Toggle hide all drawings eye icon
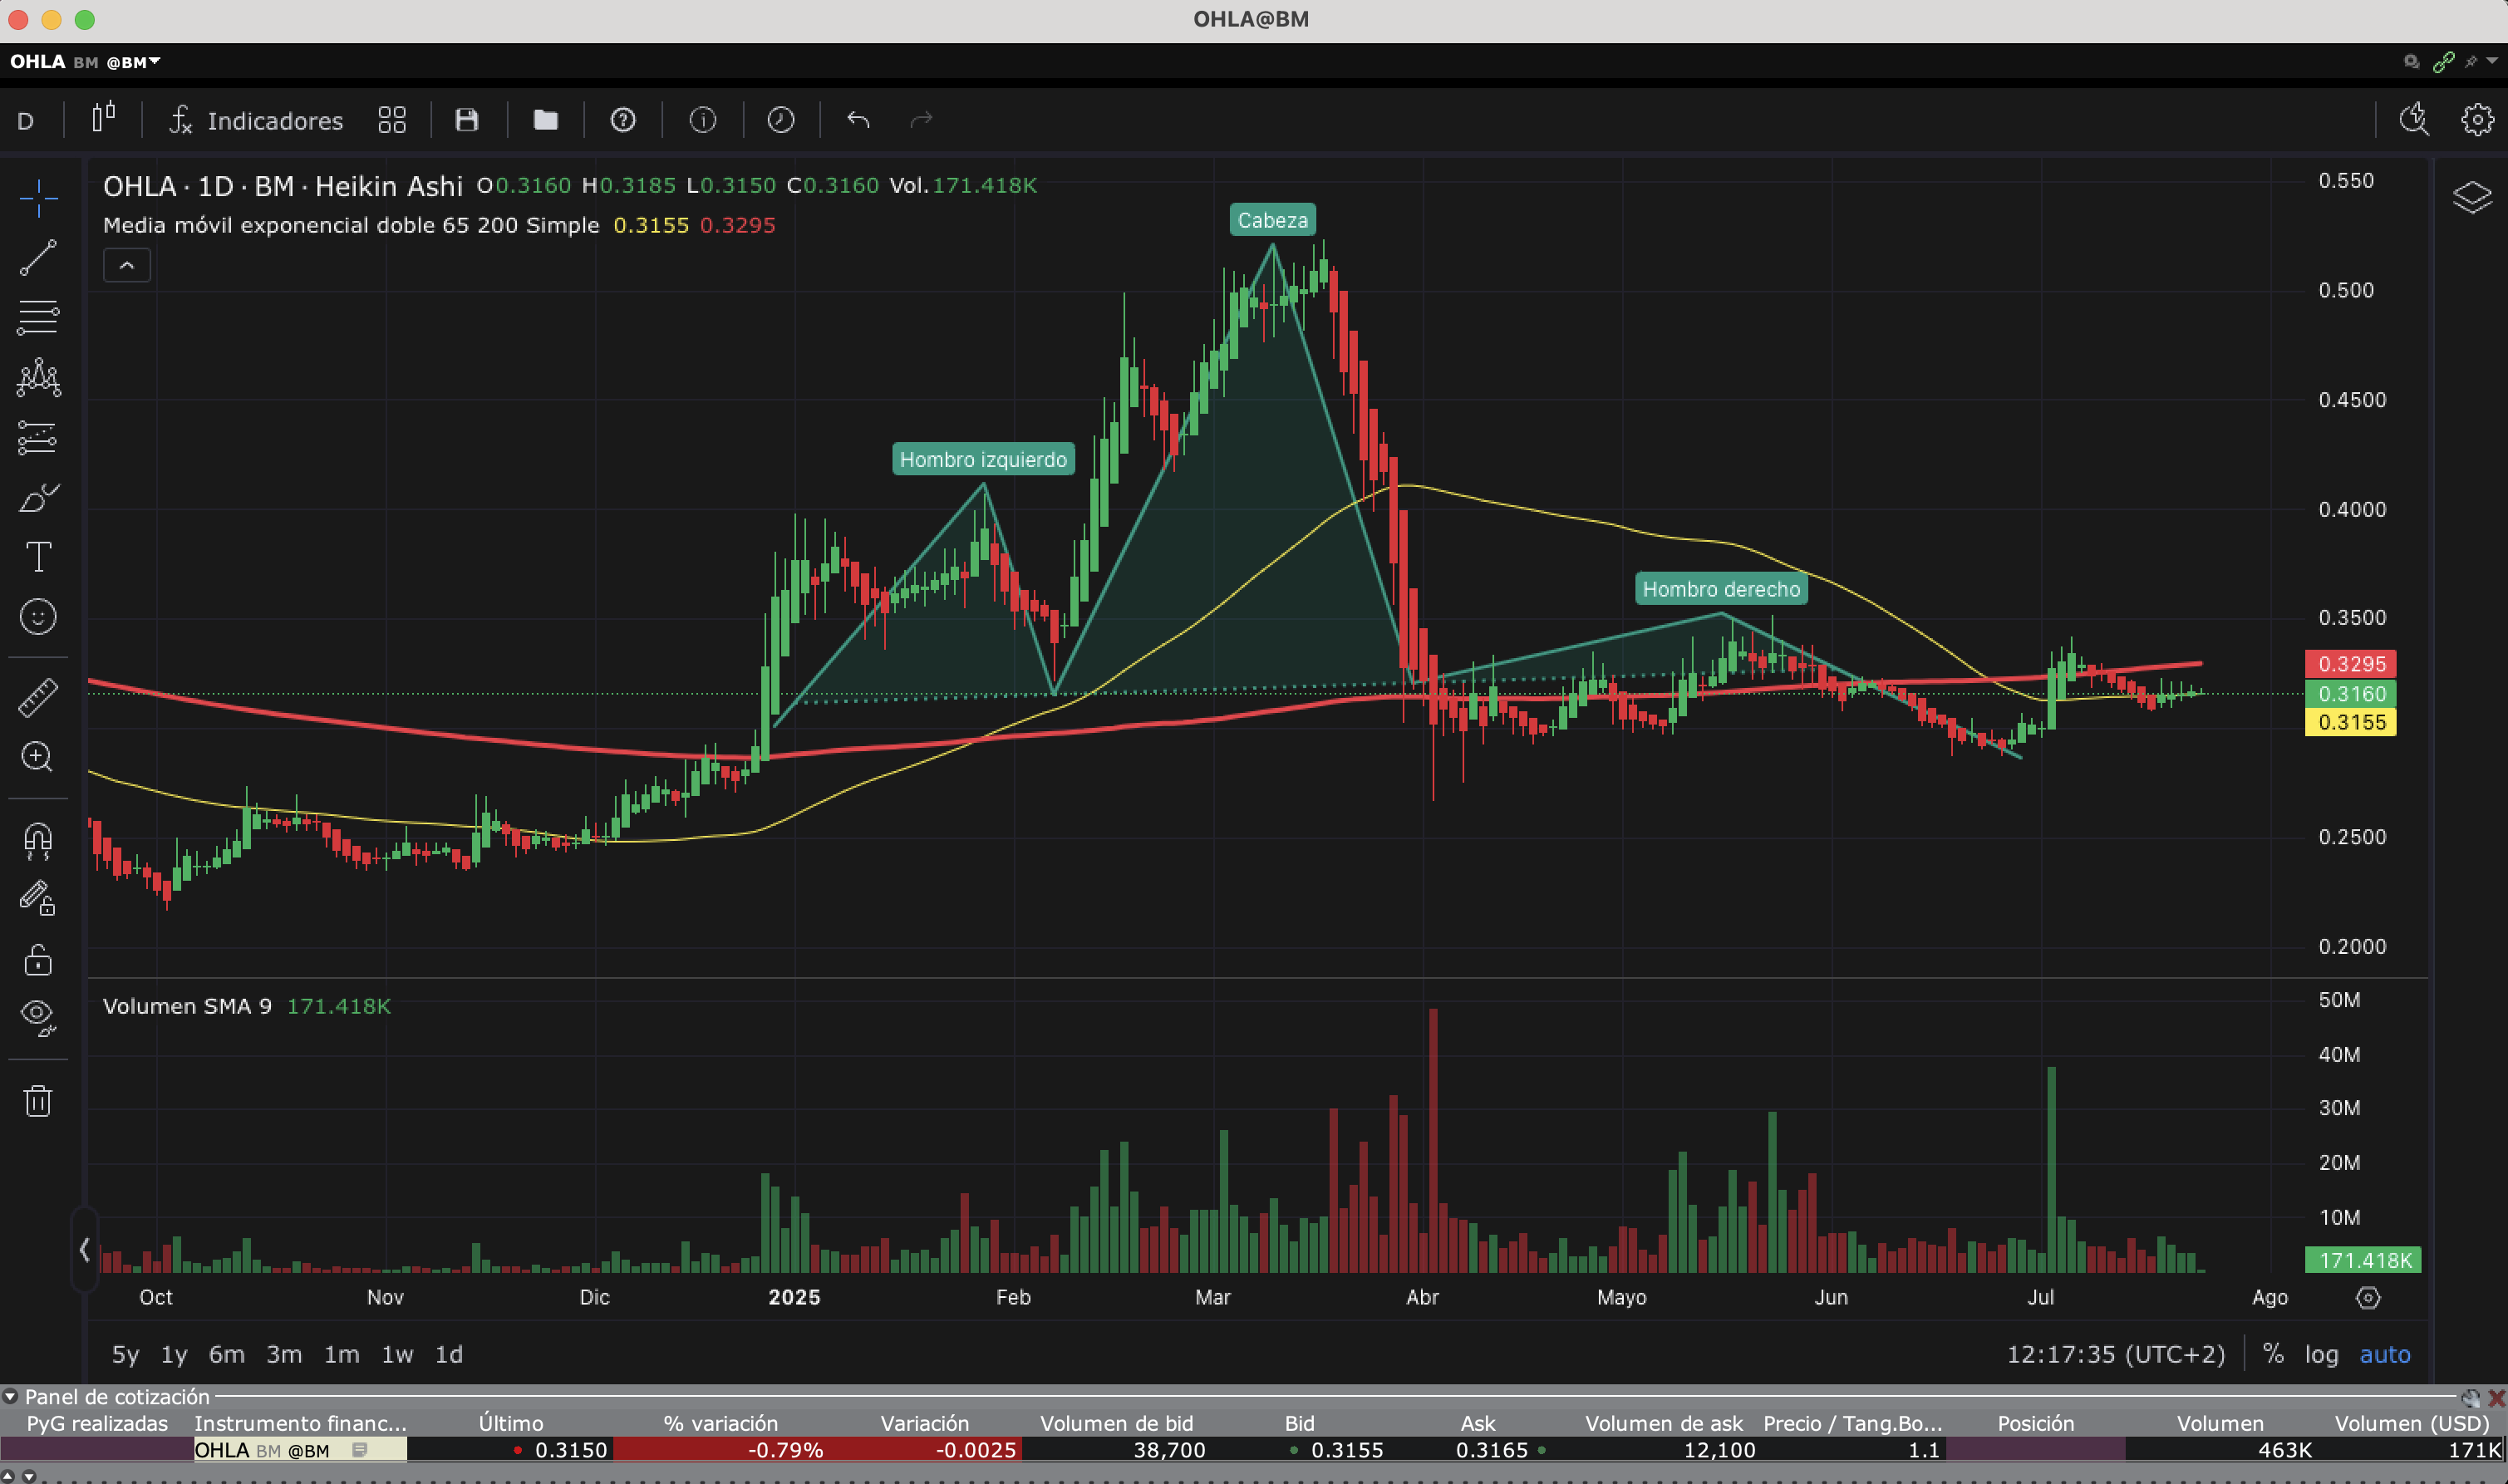The width and height of the screenshot is (2508, 1484). (38, 1018)
